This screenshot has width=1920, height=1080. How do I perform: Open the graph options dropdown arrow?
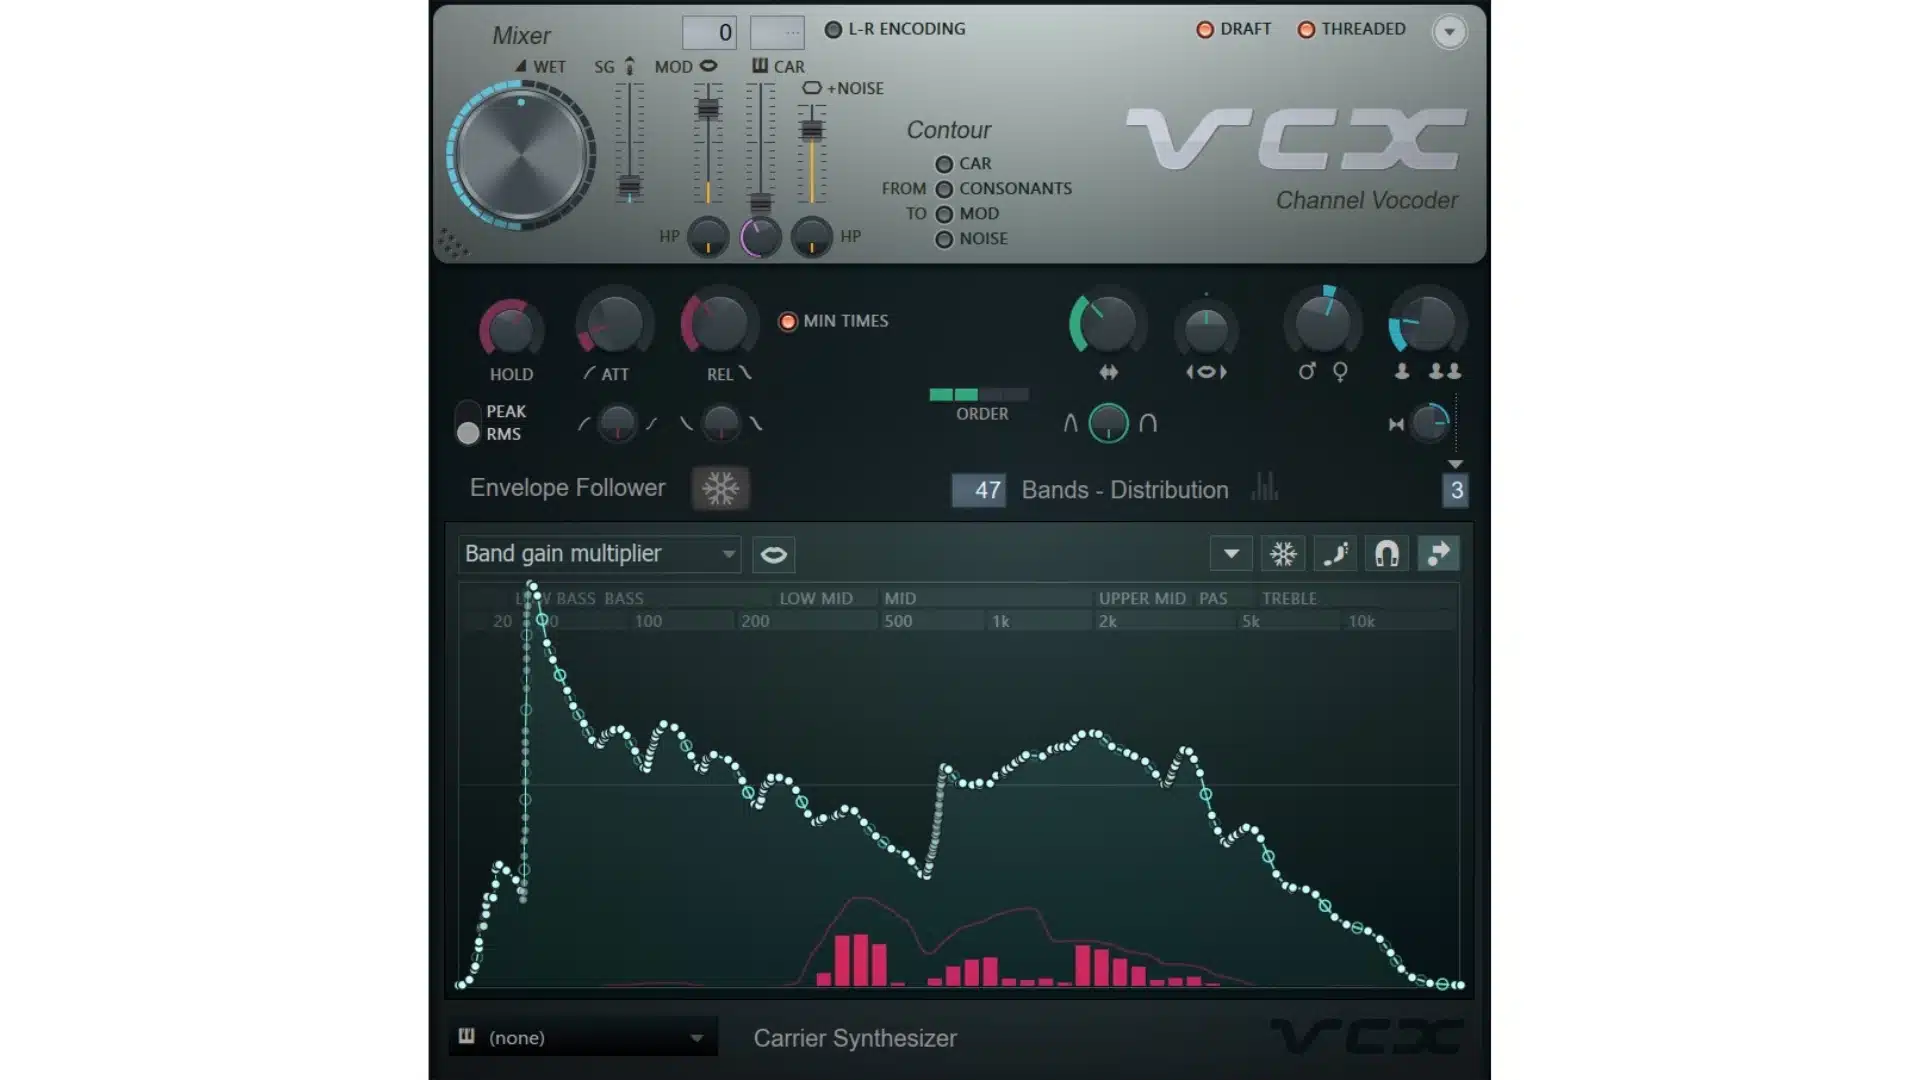coord(1231,554)
